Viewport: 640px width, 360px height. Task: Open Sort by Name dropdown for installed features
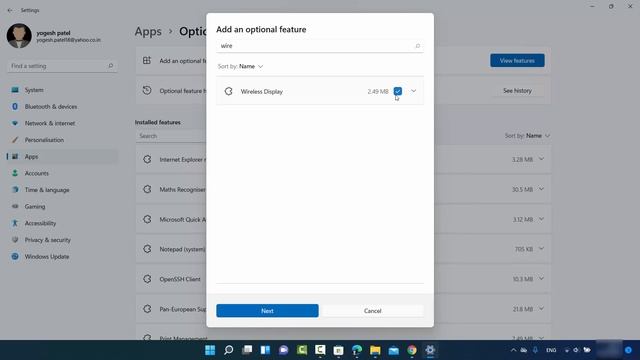coord(527,136)
